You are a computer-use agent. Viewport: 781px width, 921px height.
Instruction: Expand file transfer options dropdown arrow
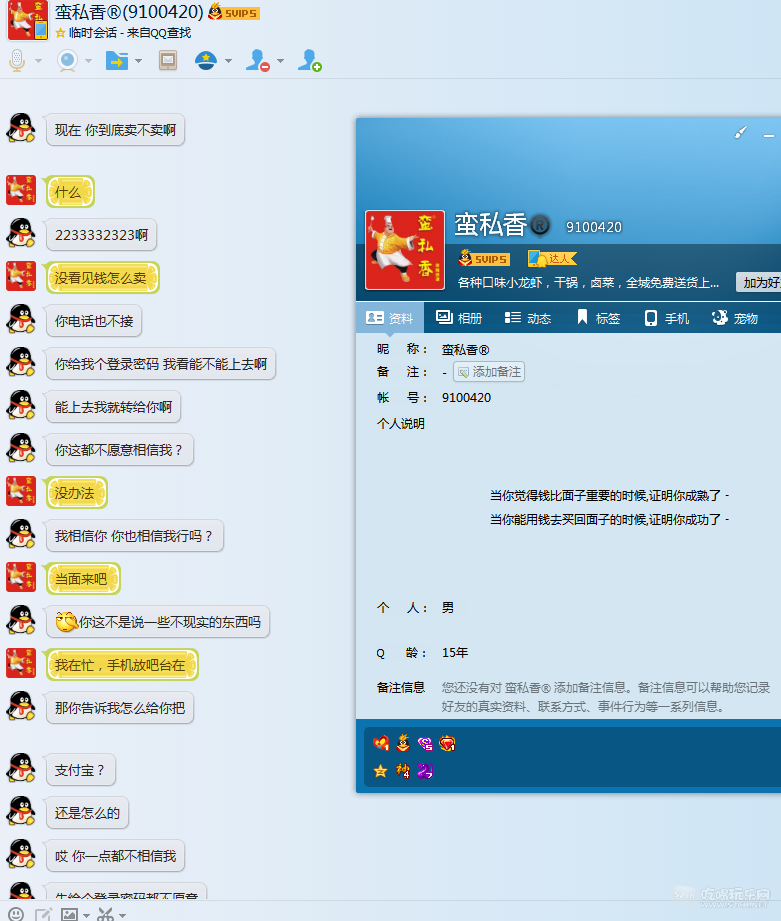click(x=139, y=60)
